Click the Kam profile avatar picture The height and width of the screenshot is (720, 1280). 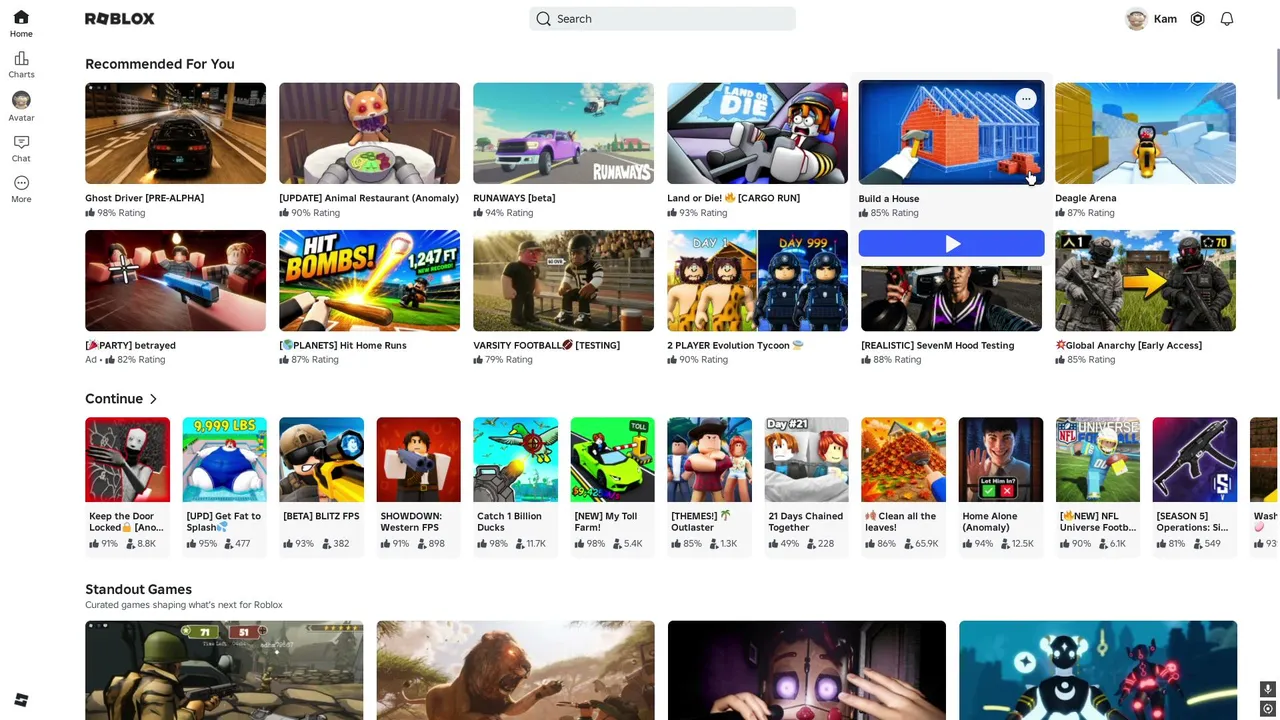pyautogui.click(x=1136, y=19)
